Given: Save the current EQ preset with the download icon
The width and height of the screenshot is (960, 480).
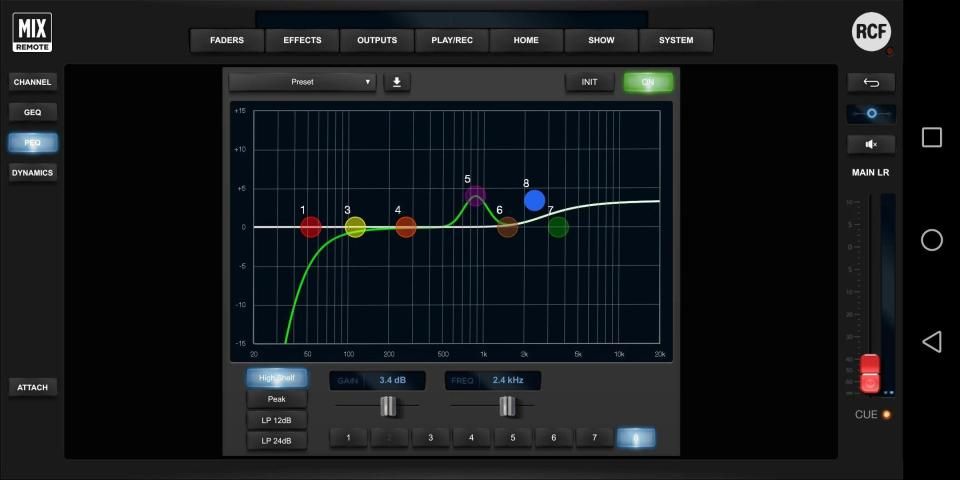Looking at the screenshot, I should pyautogui.click(x=397, y=82).
